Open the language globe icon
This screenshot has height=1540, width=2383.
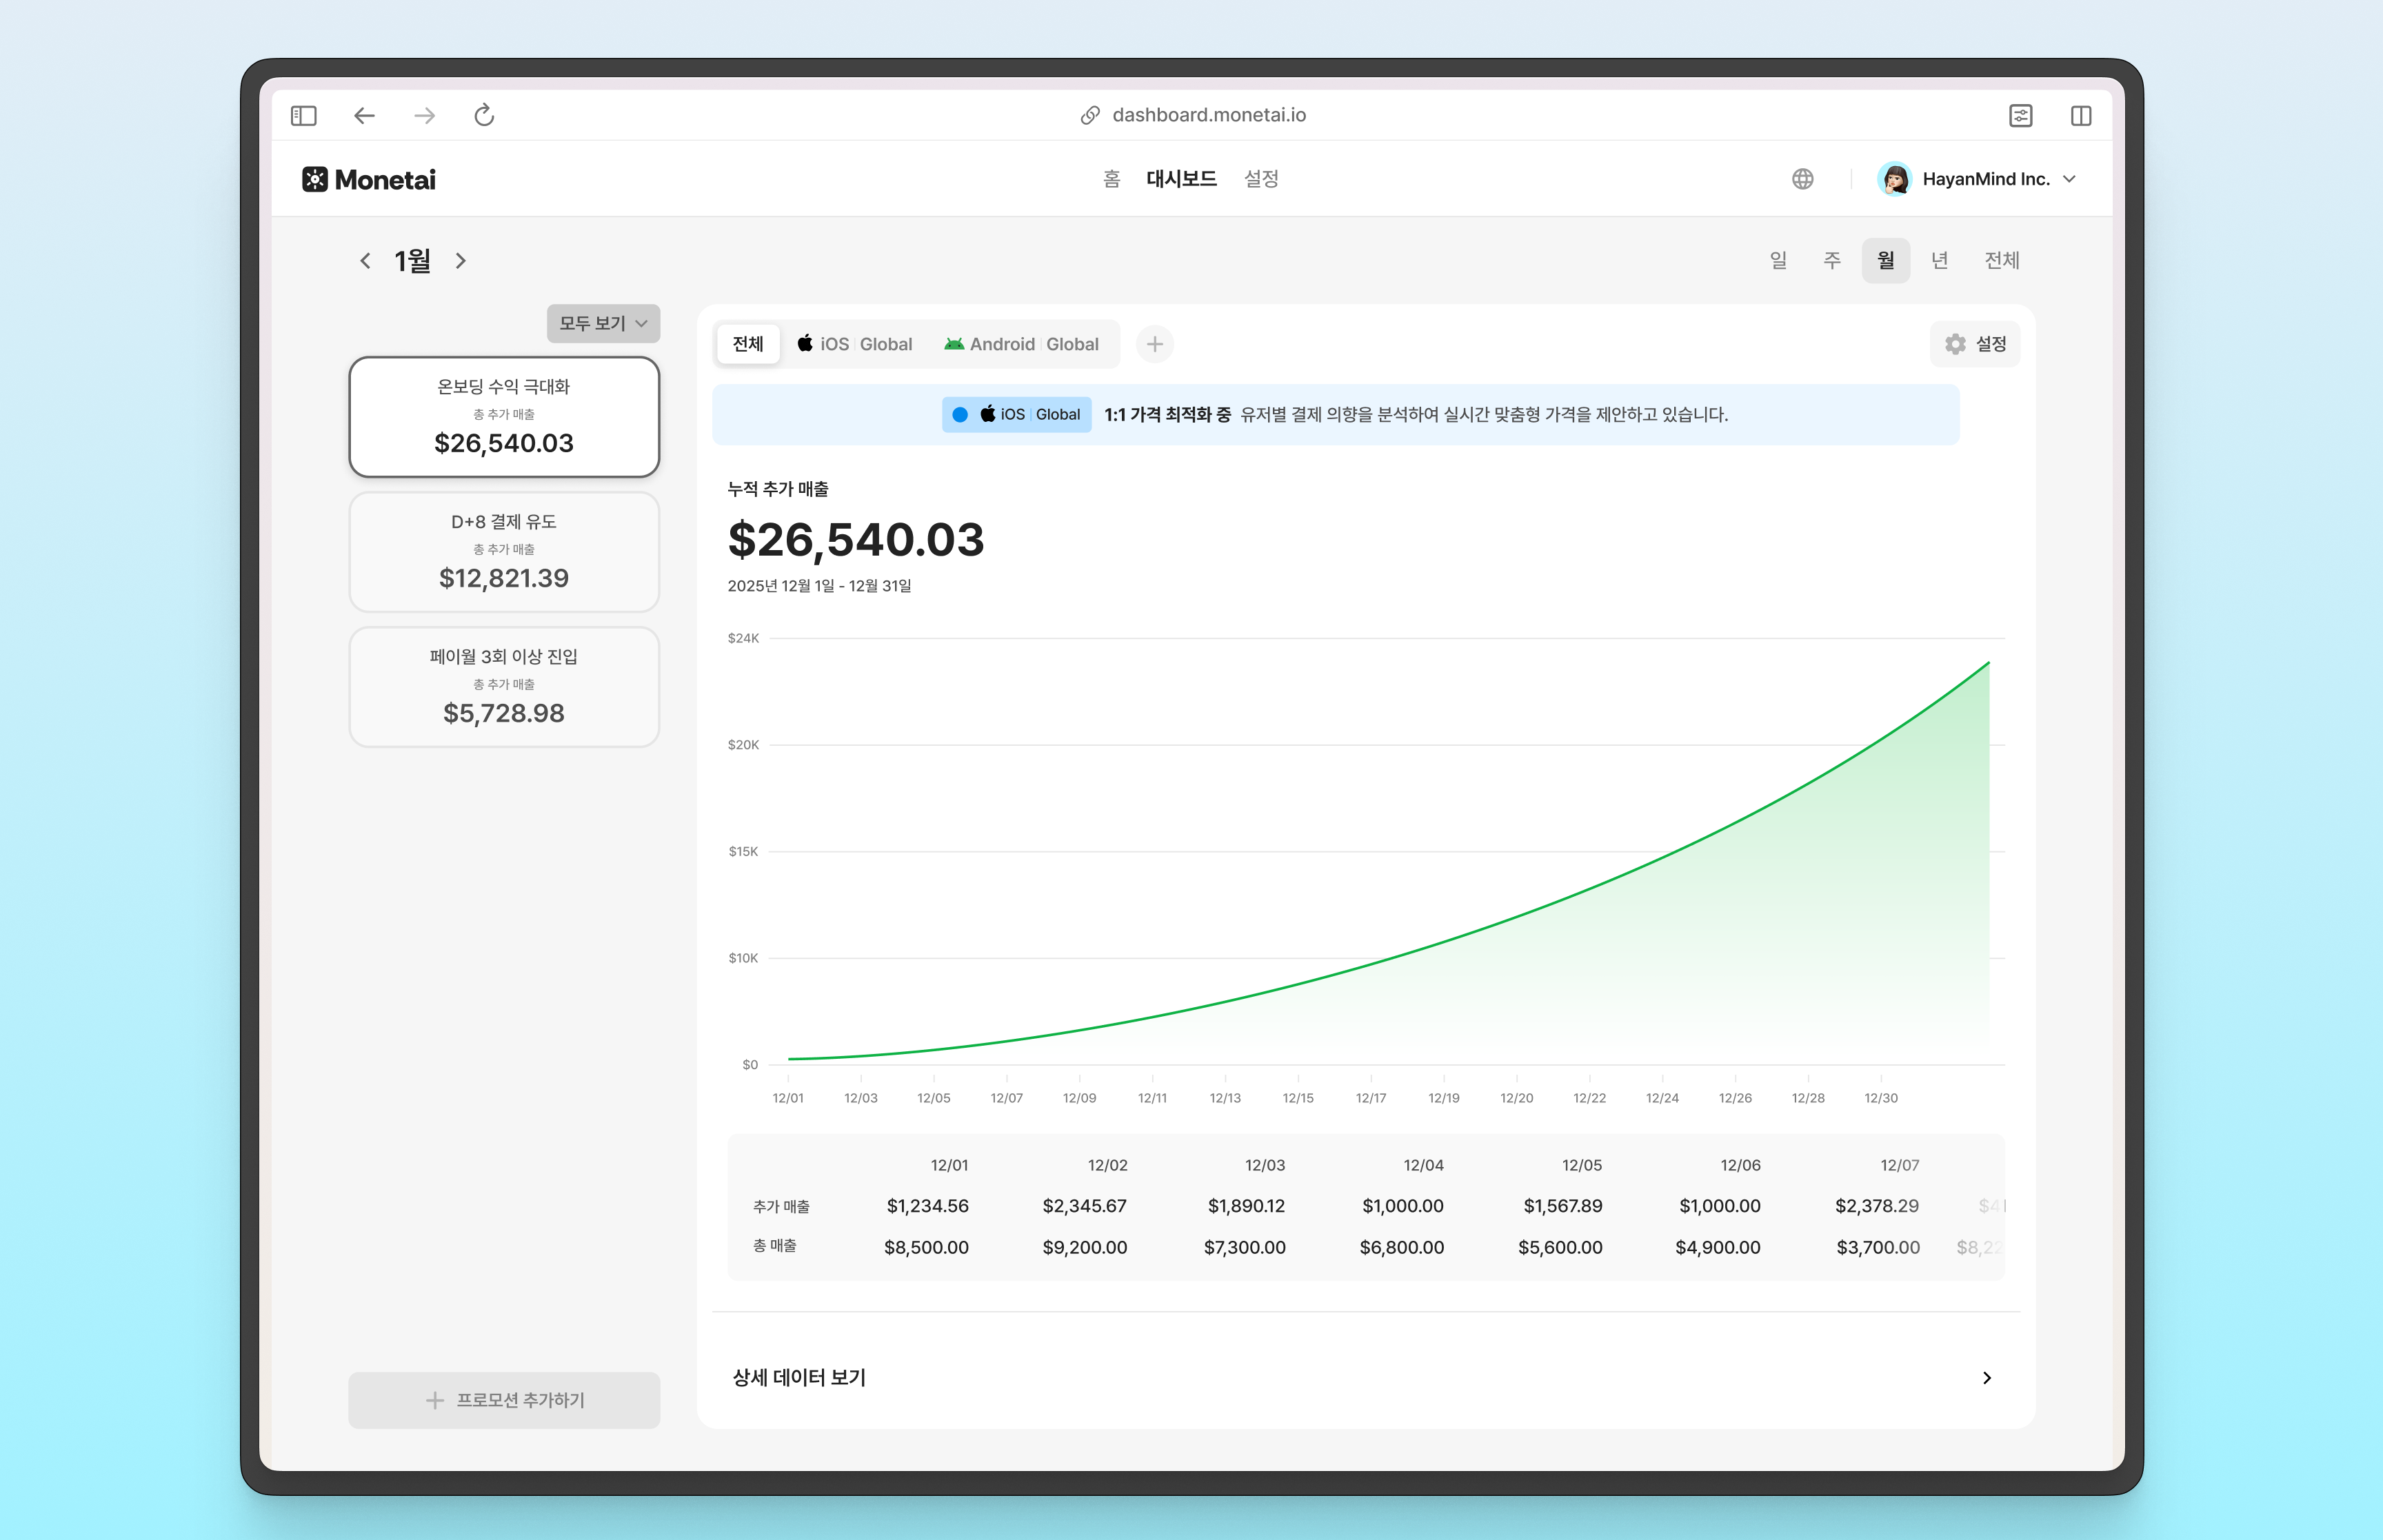pos(1802,179)
